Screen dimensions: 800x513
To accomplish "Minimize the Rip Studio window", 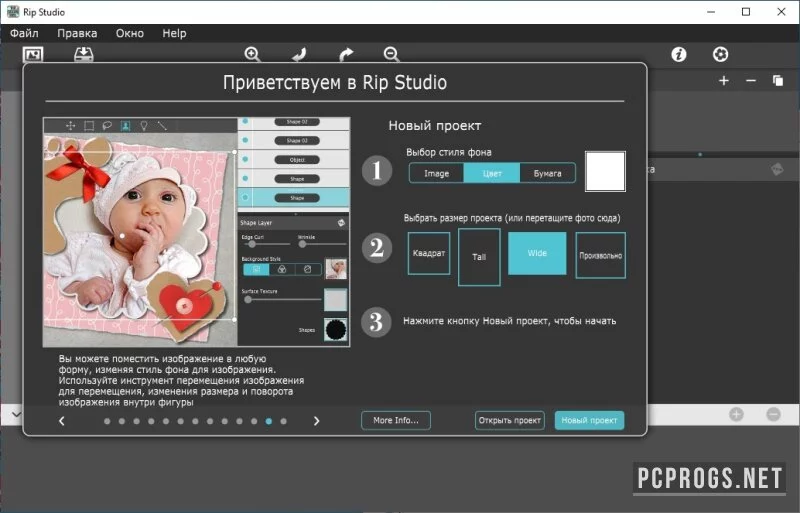I will click(711, 12).
